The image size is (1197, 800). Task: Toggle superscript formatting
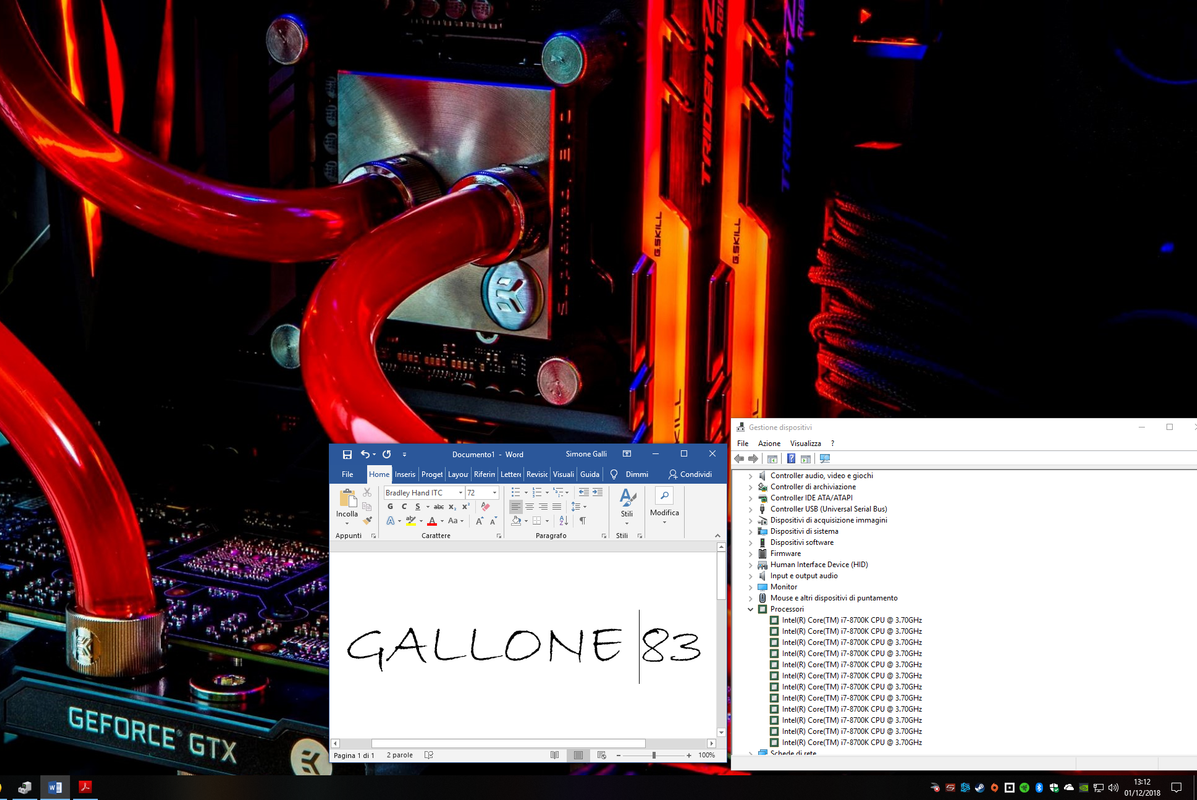[x=466, y=506]
